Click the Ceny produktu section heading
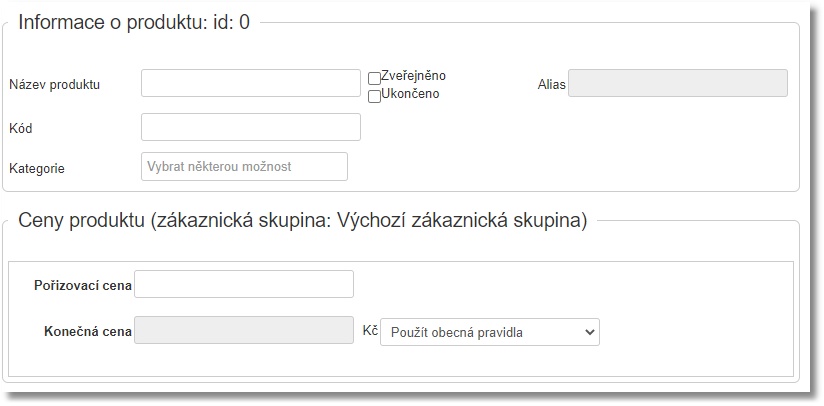Viewport: 824px width, 406px height. coord(302,221)
